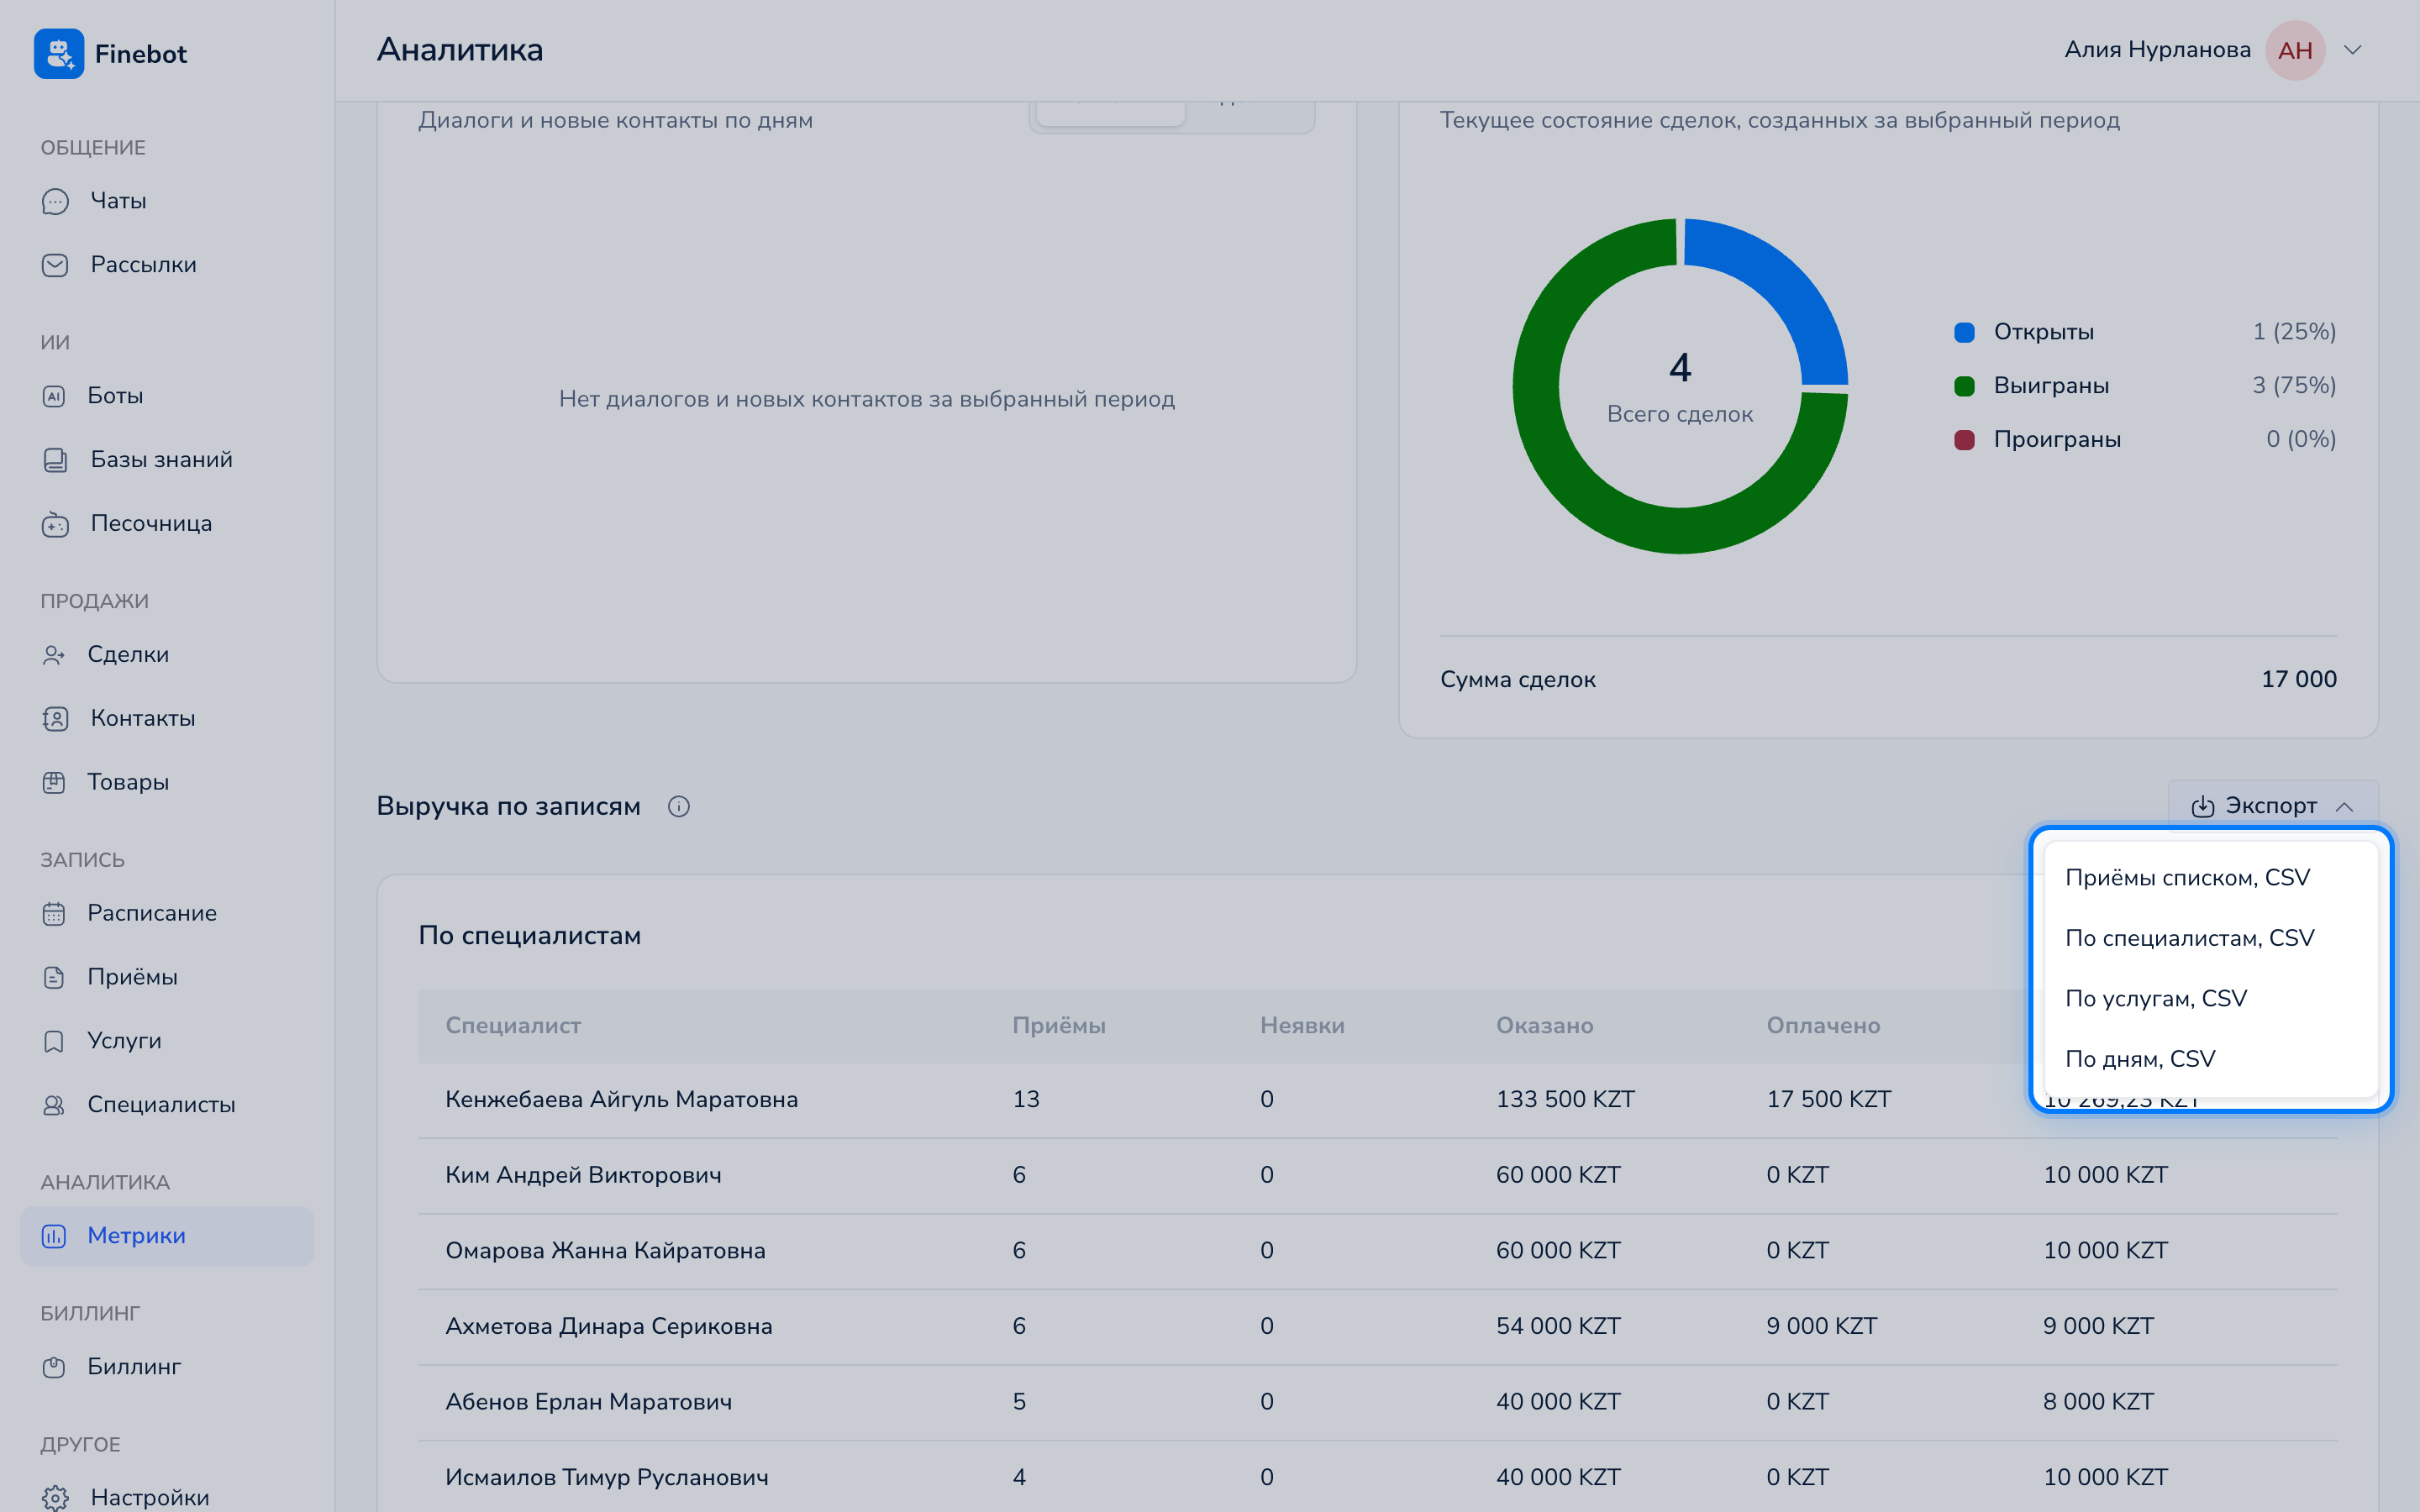The height and width of the screenshot is (1512, 2420).
Task: Click green Выиграны legend swatch
Action: (x=1964, y=386)
